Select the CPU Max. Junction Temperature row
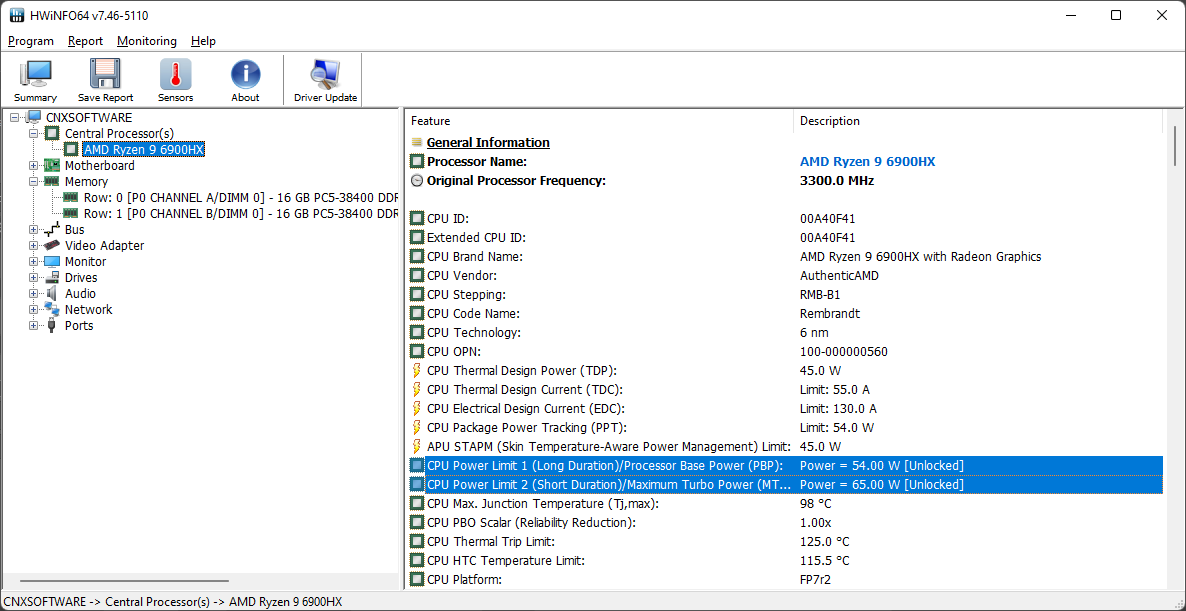This screenshot has width=1186, height=611. (x=786, y=504)
